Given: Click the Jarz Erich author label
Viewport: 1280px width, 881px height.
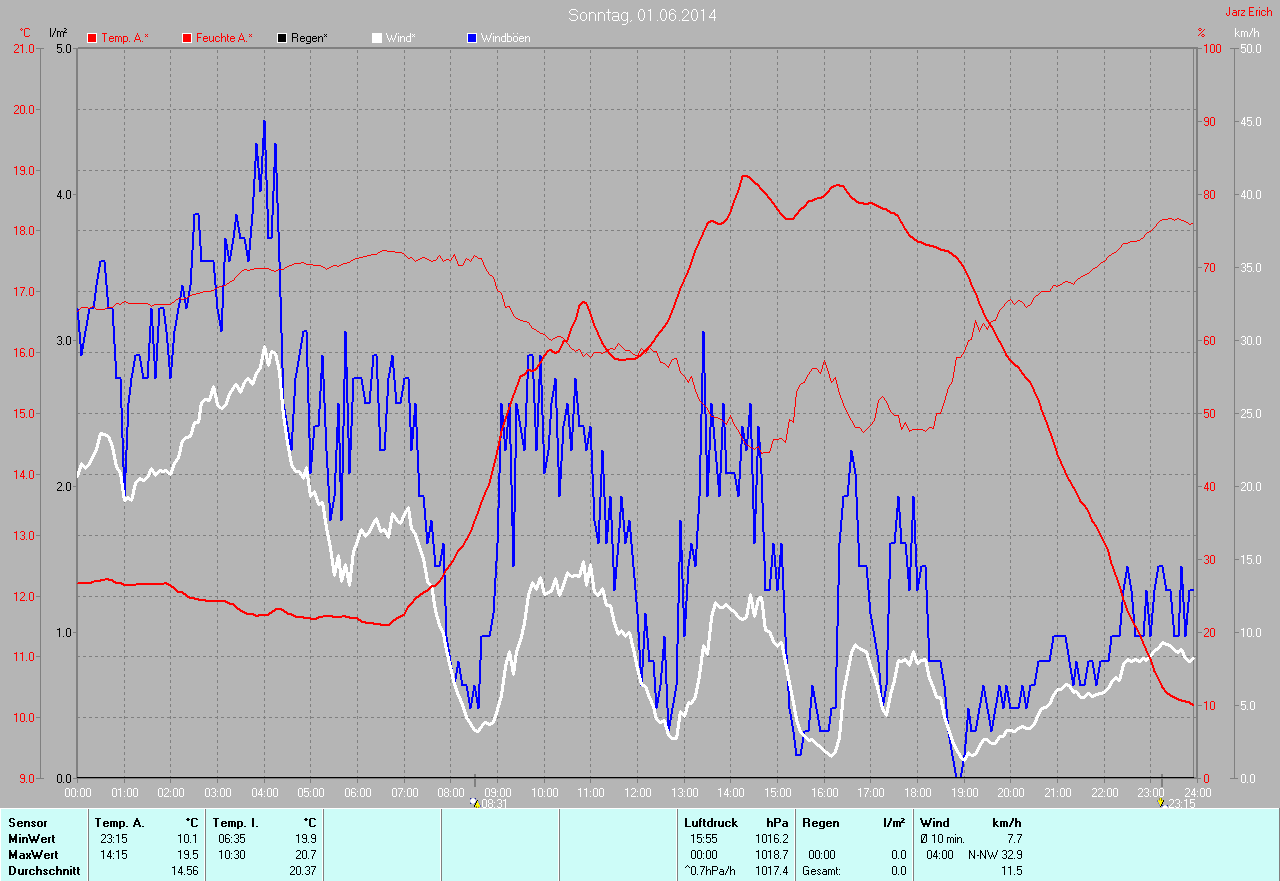Looking at the screenshot, I should (1249, 12).
